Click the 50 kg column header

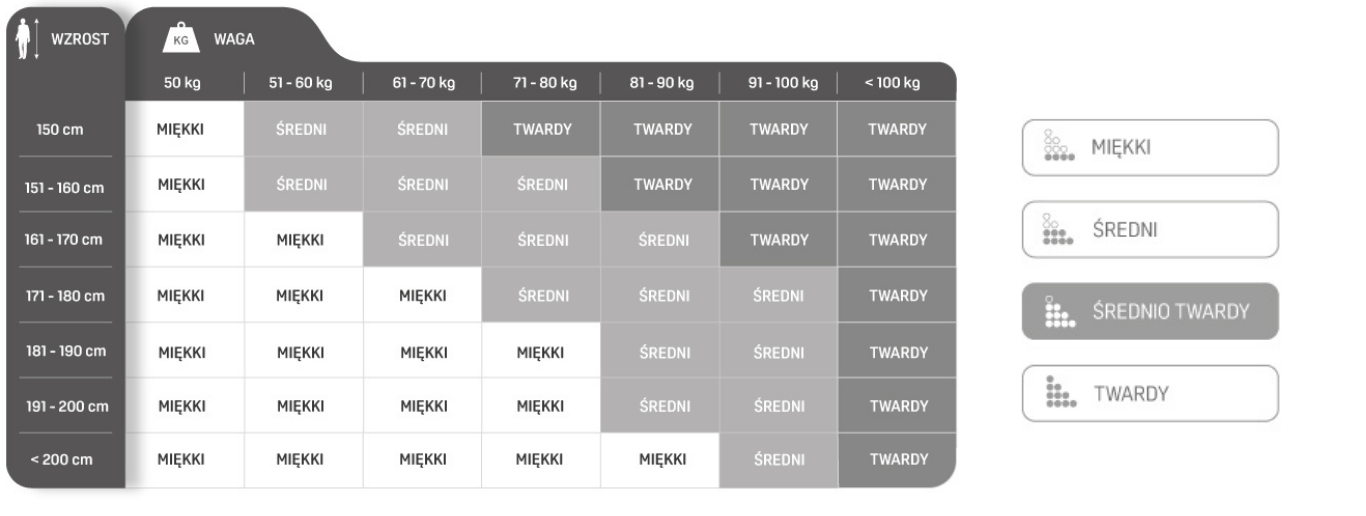pyautogui.click(x=183, y=83)
